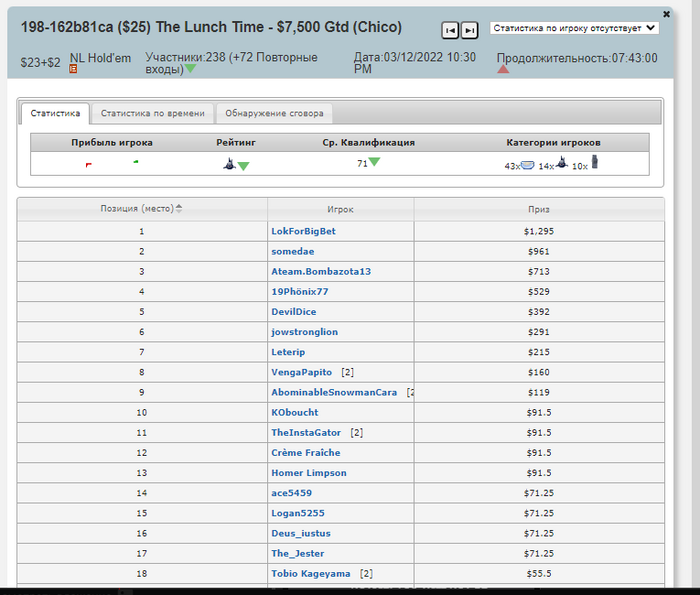Click Приз column header
Viewport: 700px width, 595px height.
point(539,209)
